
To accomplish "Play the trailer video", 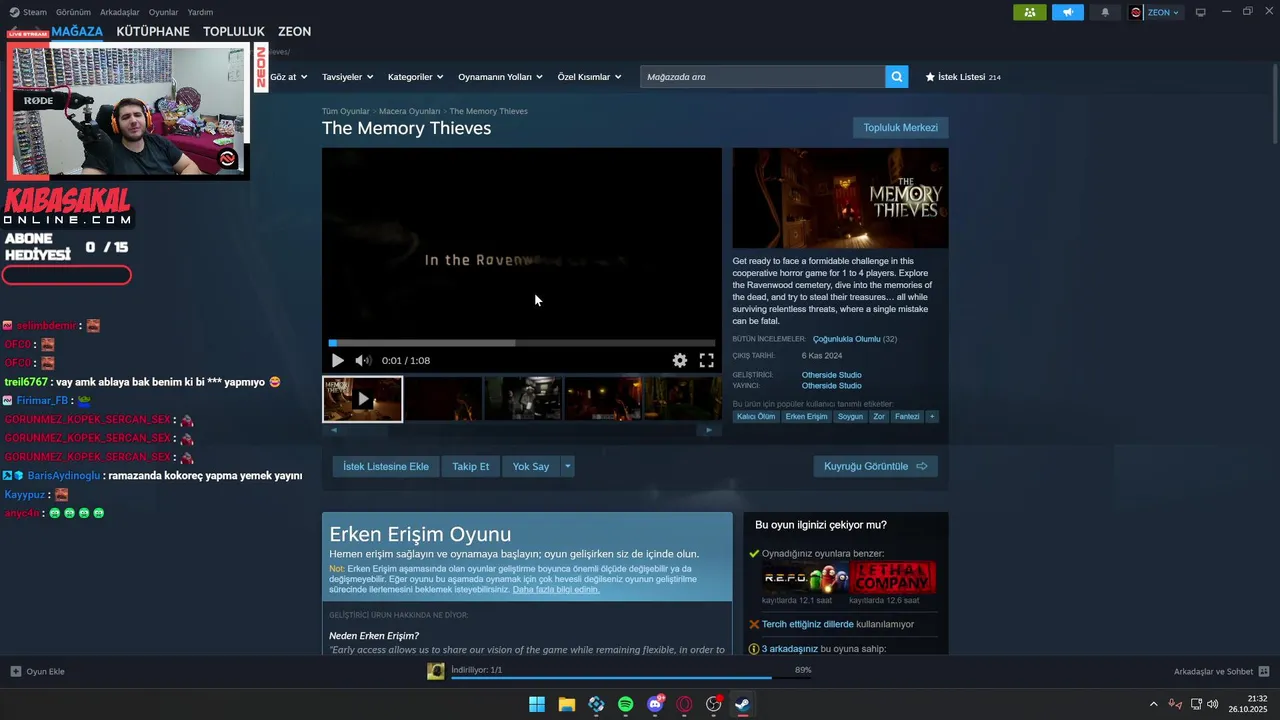I will point(338,361).
